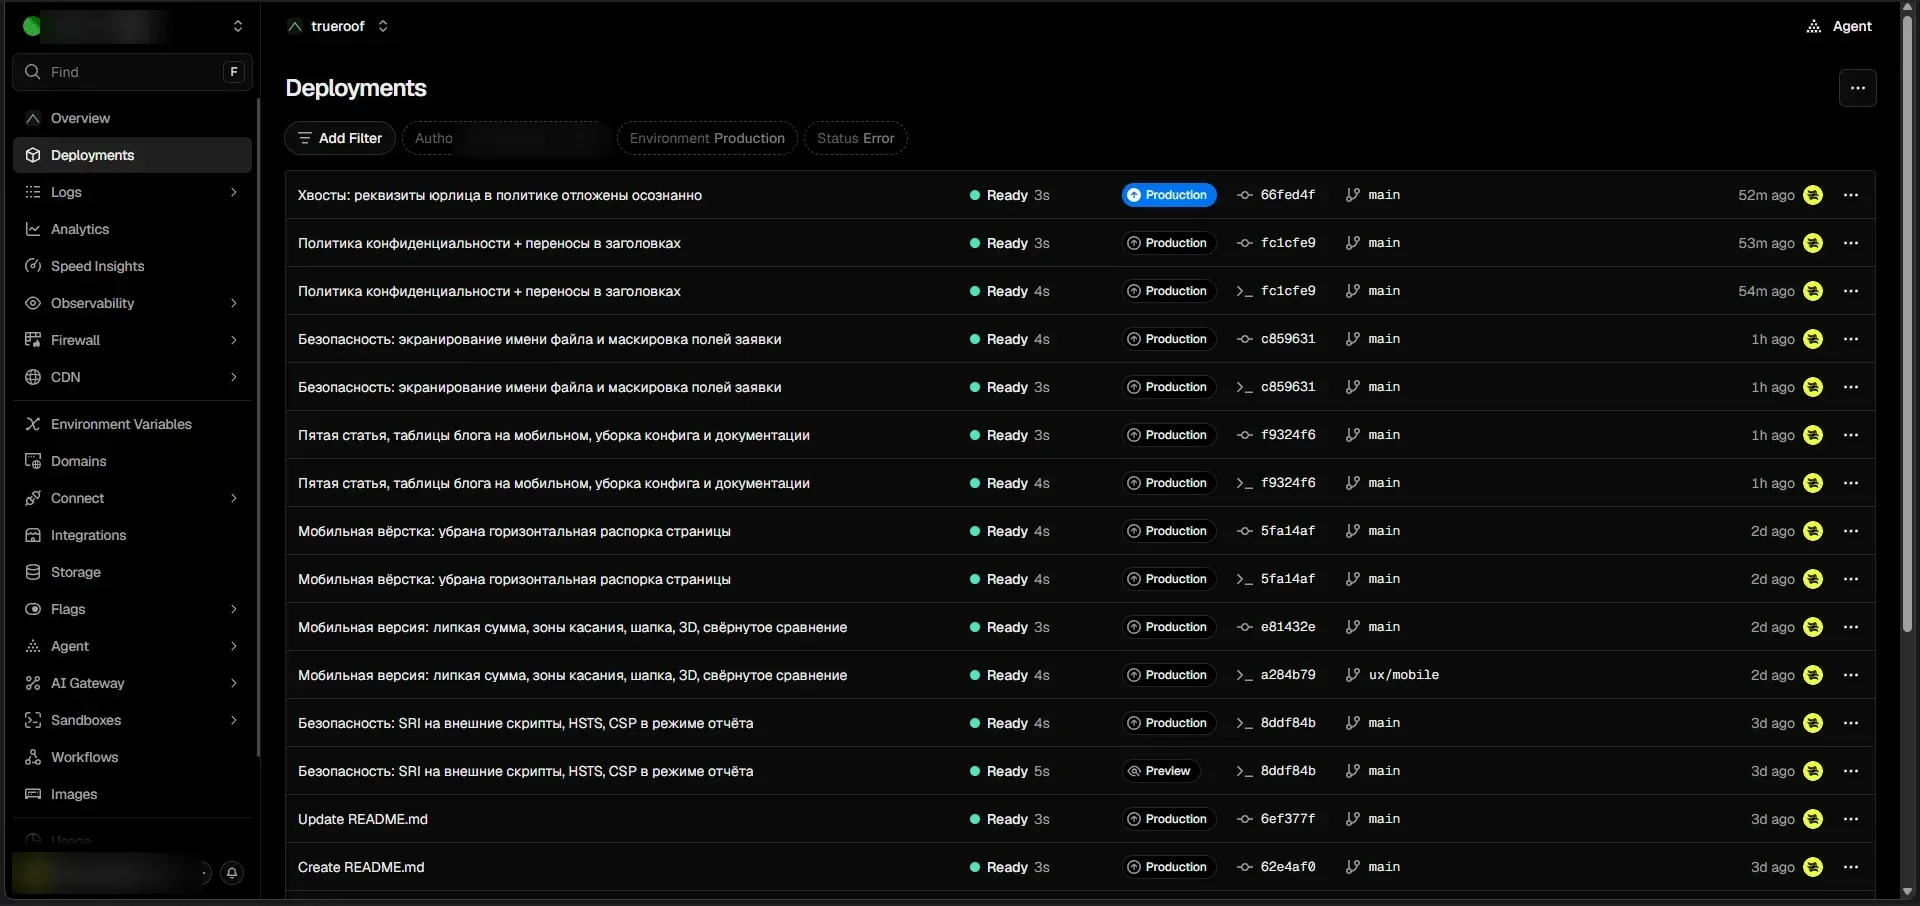This screenshot has height=906, width=1920.
Task: Expand the Flags submenu chevron
Action: pos(234,609)
